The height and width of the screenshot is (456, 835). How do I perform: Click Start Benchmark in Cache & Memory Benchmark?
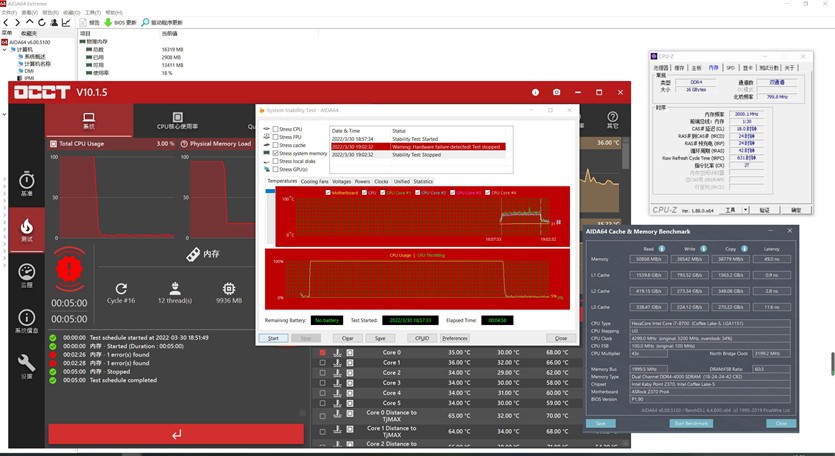click(691, 423)
